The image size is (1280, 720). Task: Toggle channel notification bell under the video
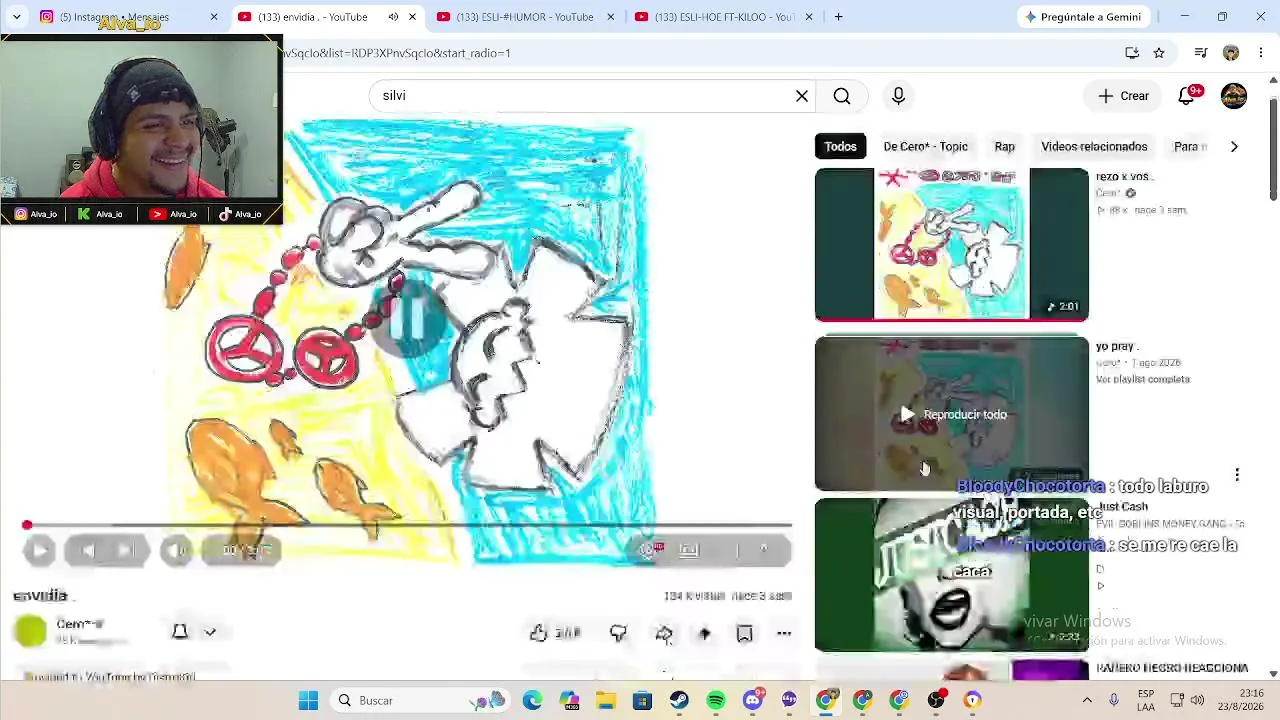coord(180,632)
